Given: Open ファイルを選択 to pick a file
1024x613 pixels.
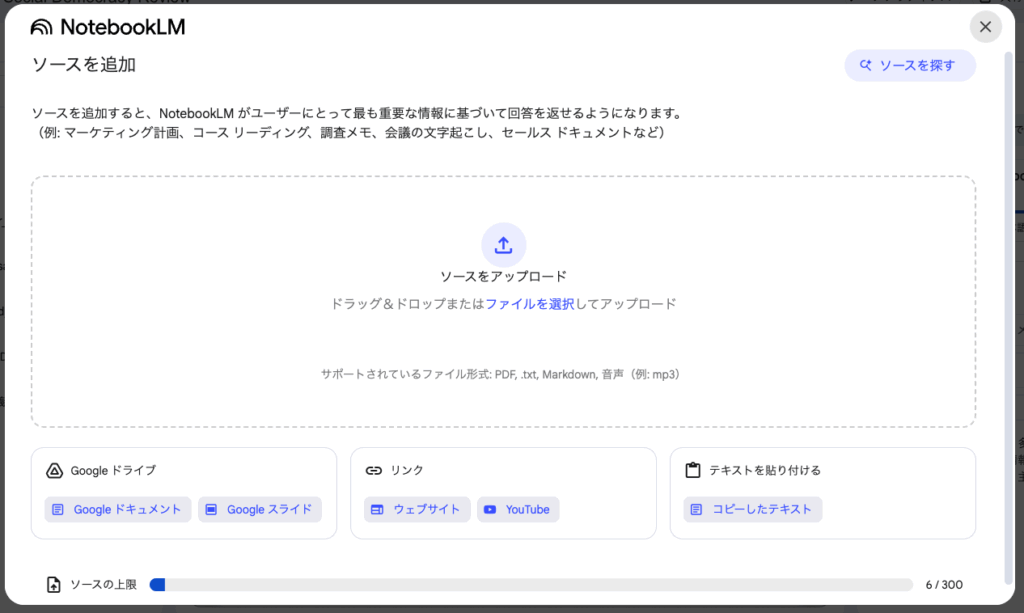Looking at the screenshot, I should (x=530, y=304).
